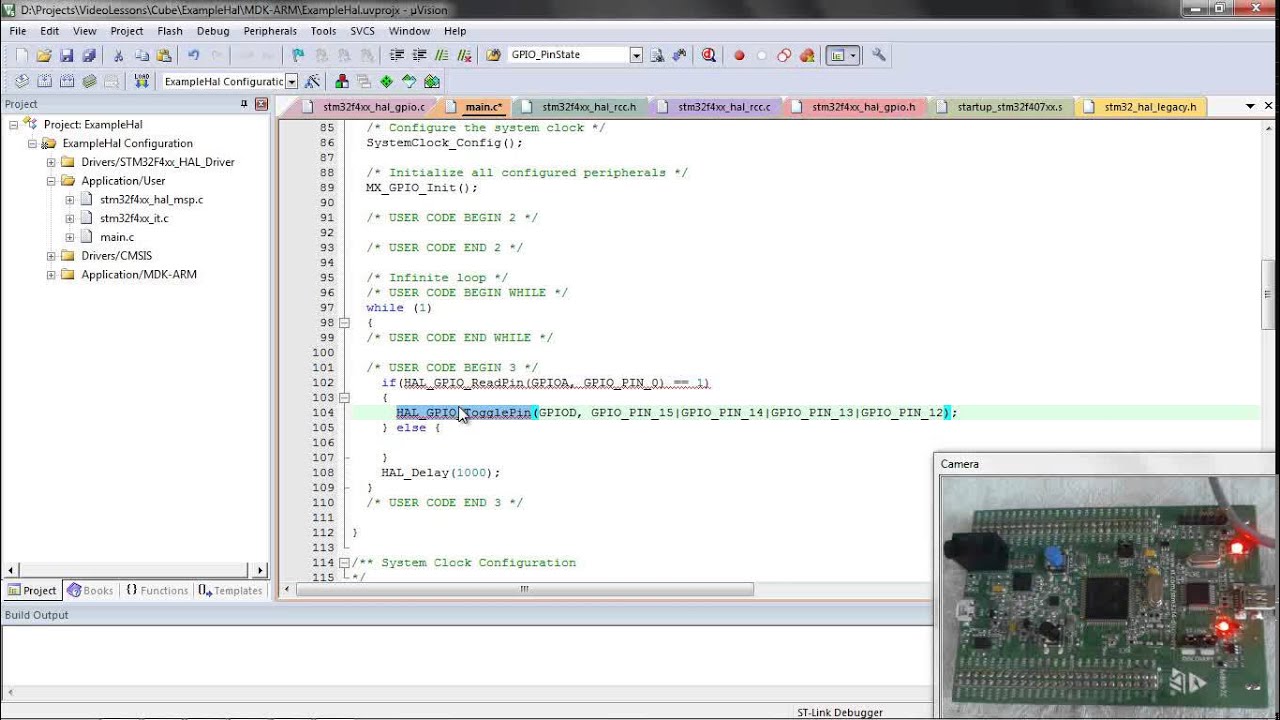
Task: Collapse Application/User folder
Action: [51, 181]
